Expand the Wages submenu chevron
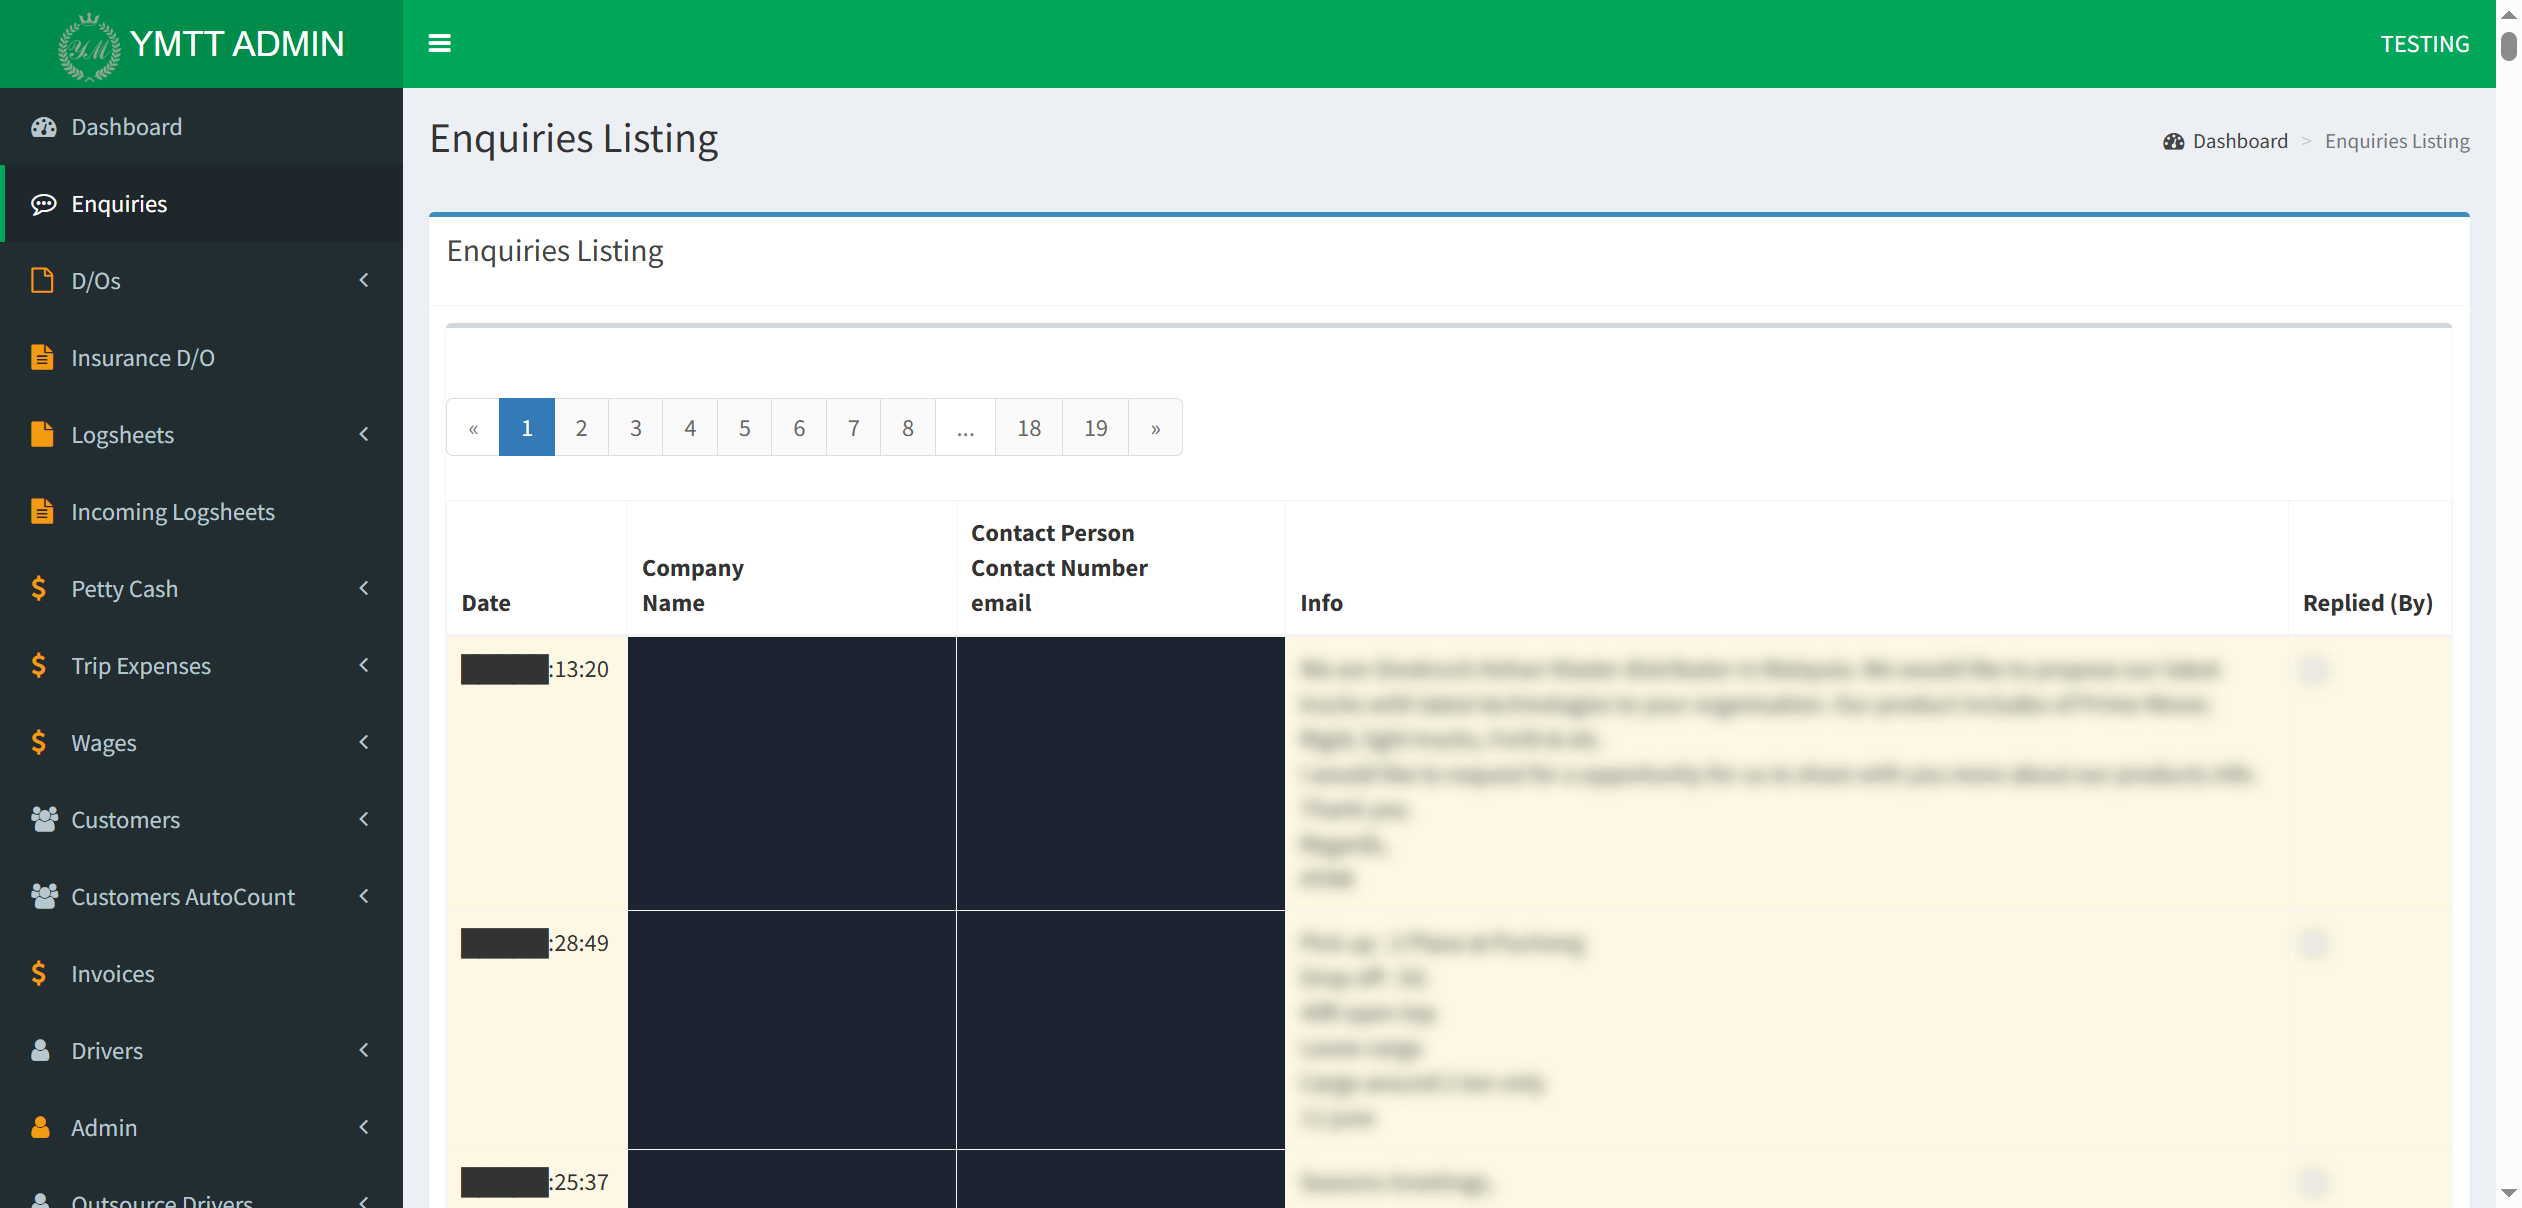Image resolution: width=2522 pixels, height=1208 pixels. 364,742
